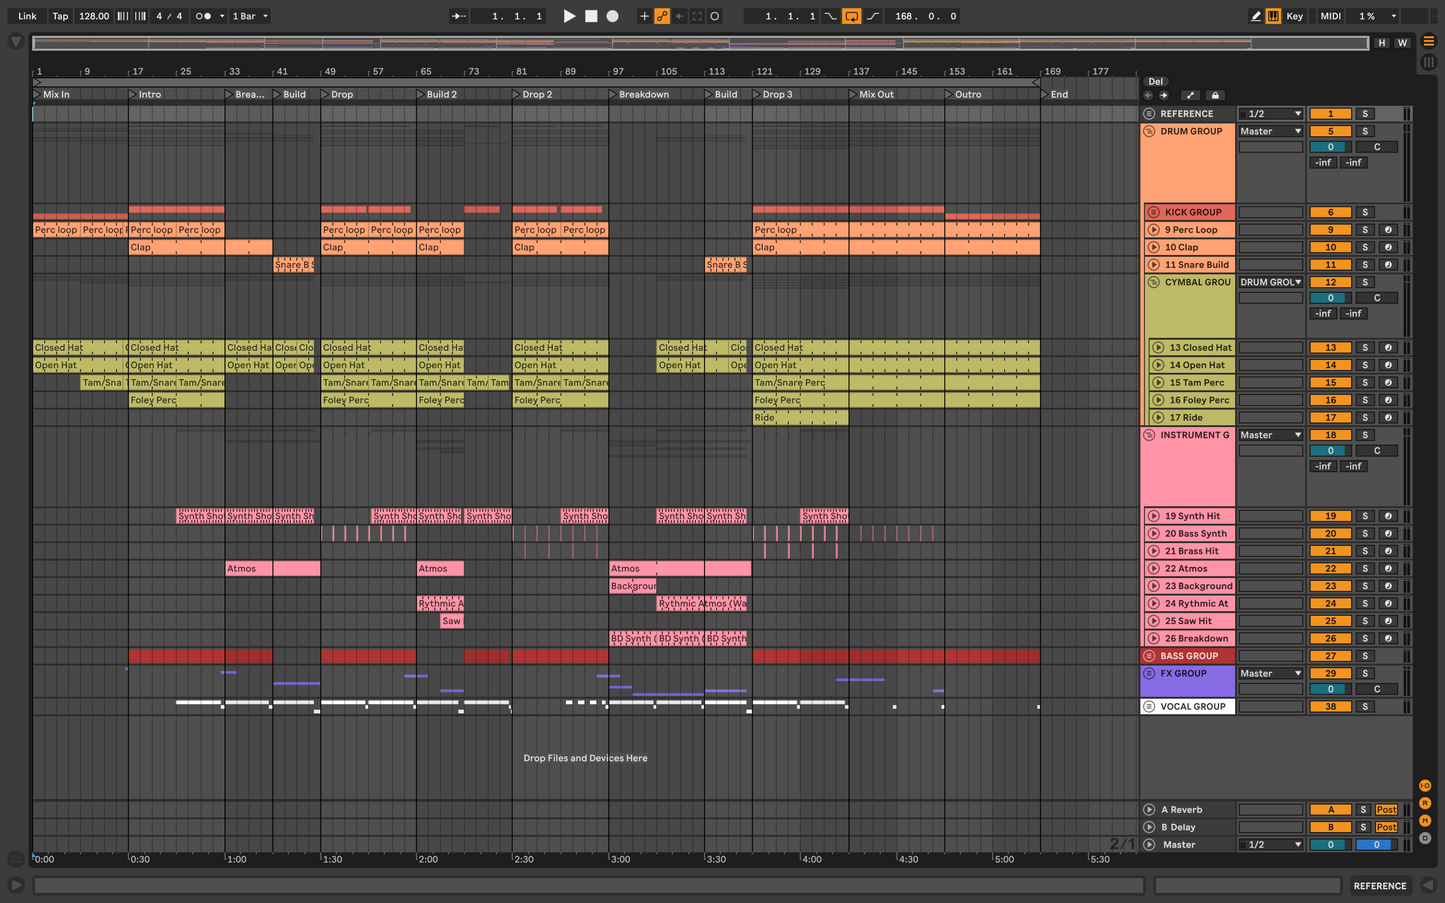Image resolution: width=1445 pixels, height=903 pixels.
Task: Click the Tap tempo button
Action: [60, 16]
